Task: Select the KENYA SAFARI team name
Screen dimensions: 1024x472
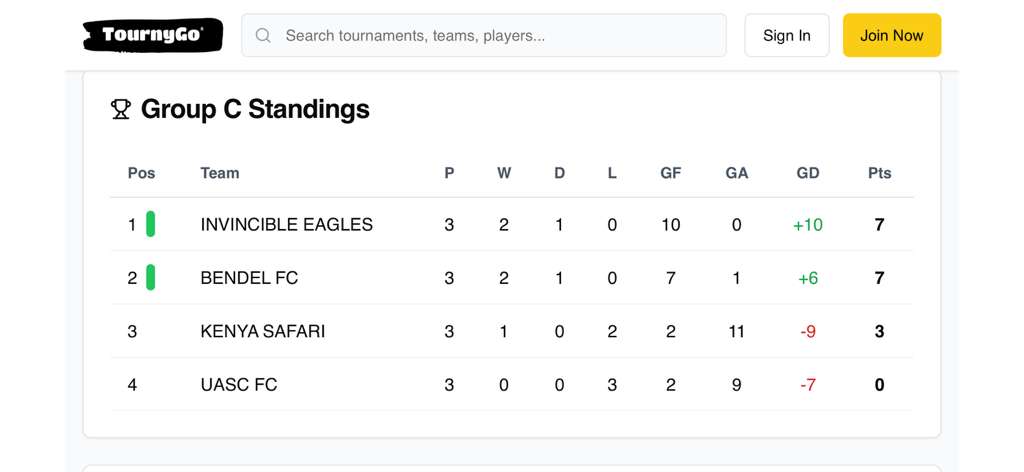Action: coord(262,331)
